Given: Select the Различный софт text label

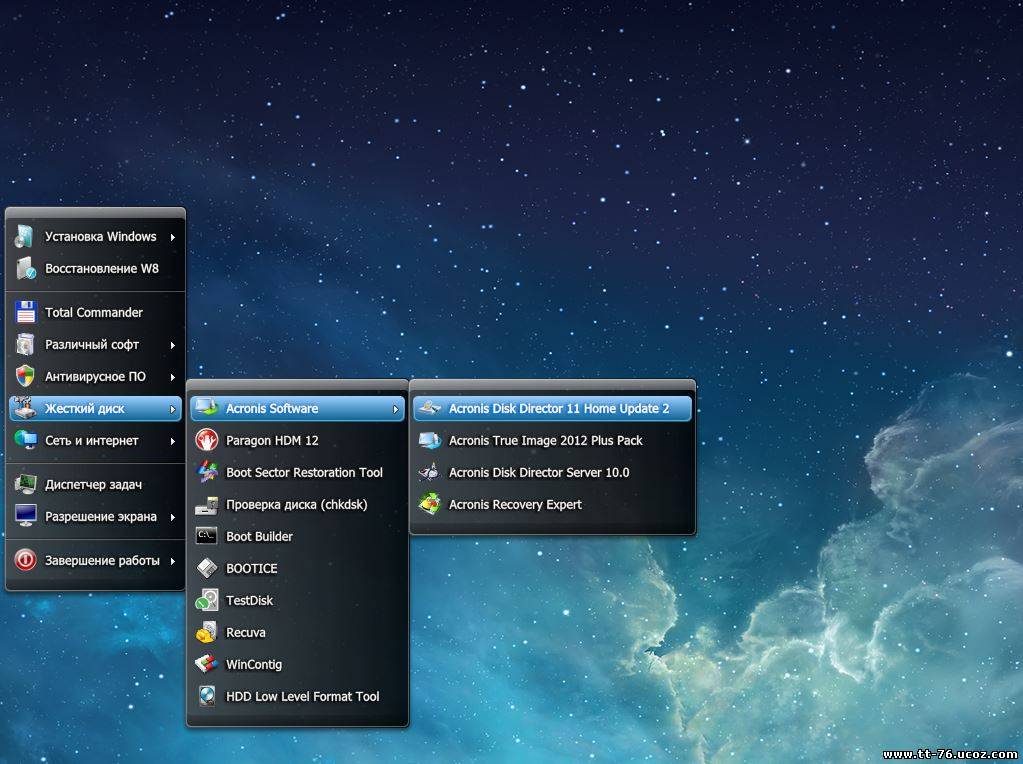Looking at the screenshot, I should click(x=92, y=344).
